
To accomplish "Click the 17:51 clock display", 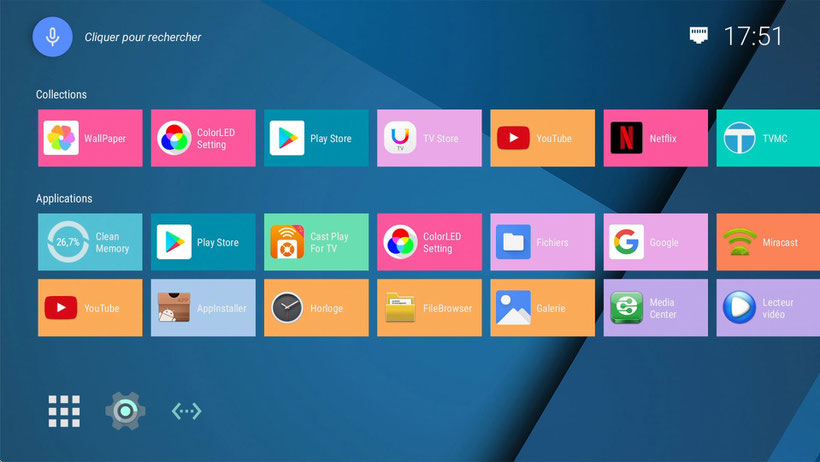I will pos(753,36).
